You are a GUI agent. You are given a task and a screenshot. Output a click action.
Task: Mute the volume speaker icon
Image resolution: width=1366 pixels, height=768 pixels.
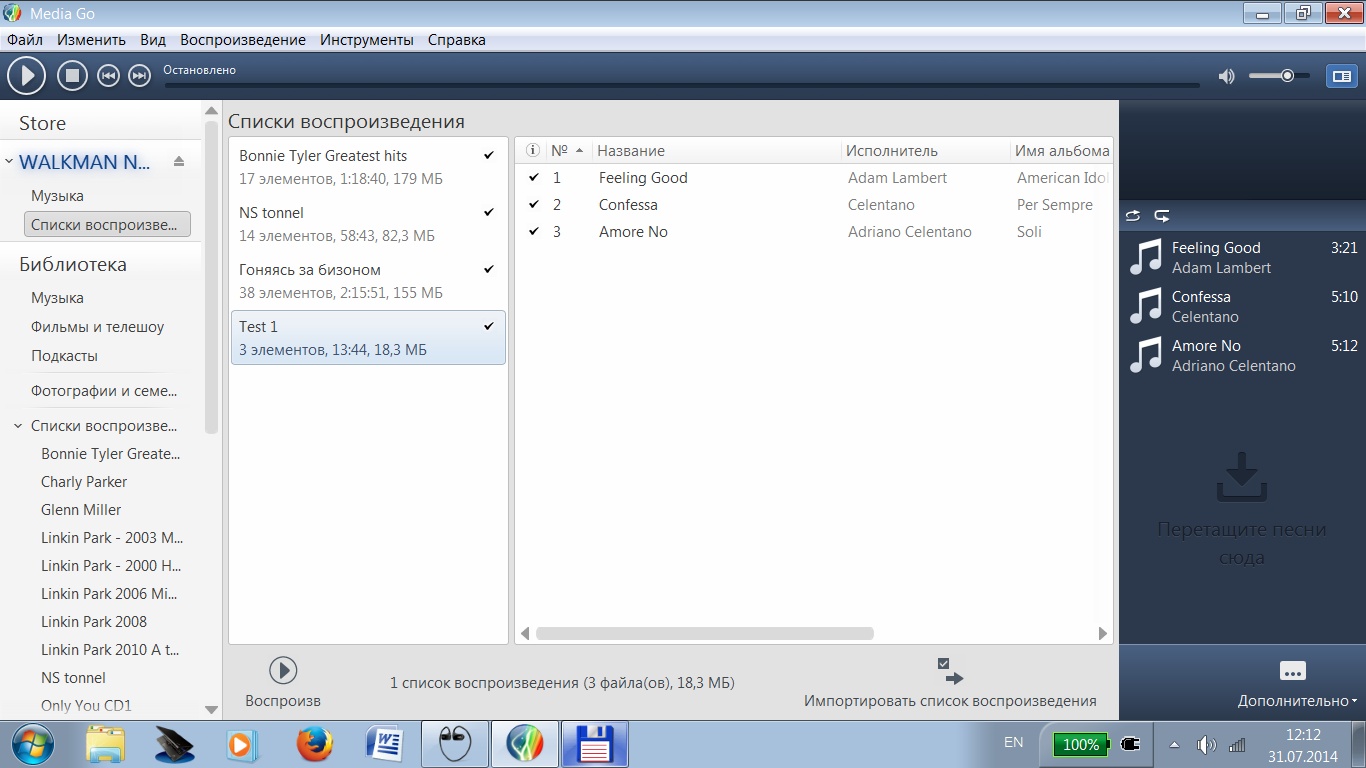pos(1226,76)
